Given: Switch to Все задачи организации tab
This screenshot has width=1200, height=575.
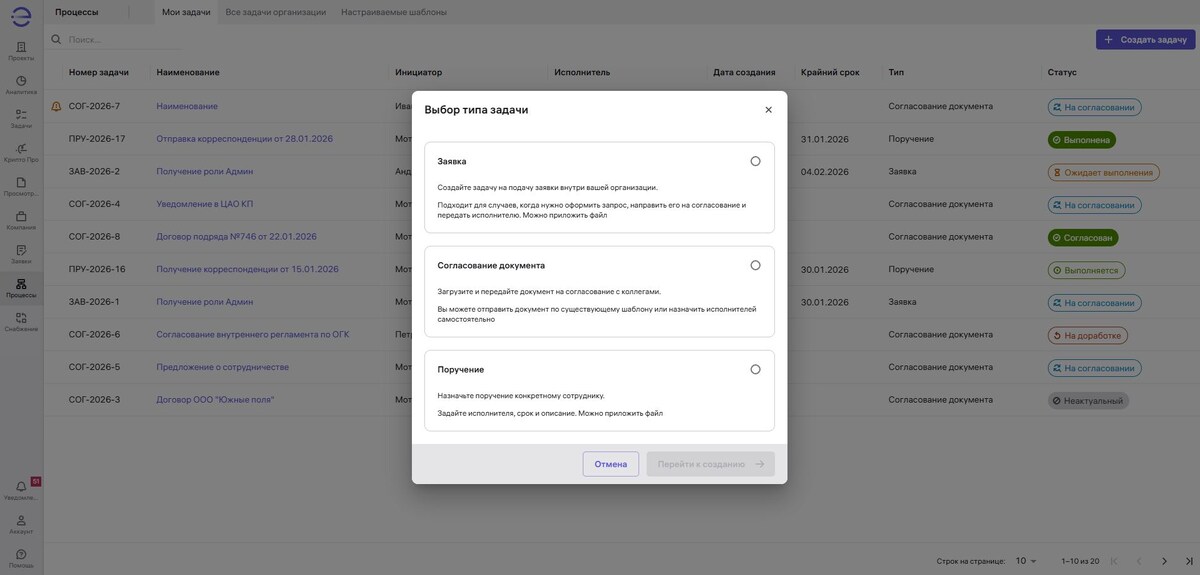Looking at the screenshot, I should coord(276,12).
